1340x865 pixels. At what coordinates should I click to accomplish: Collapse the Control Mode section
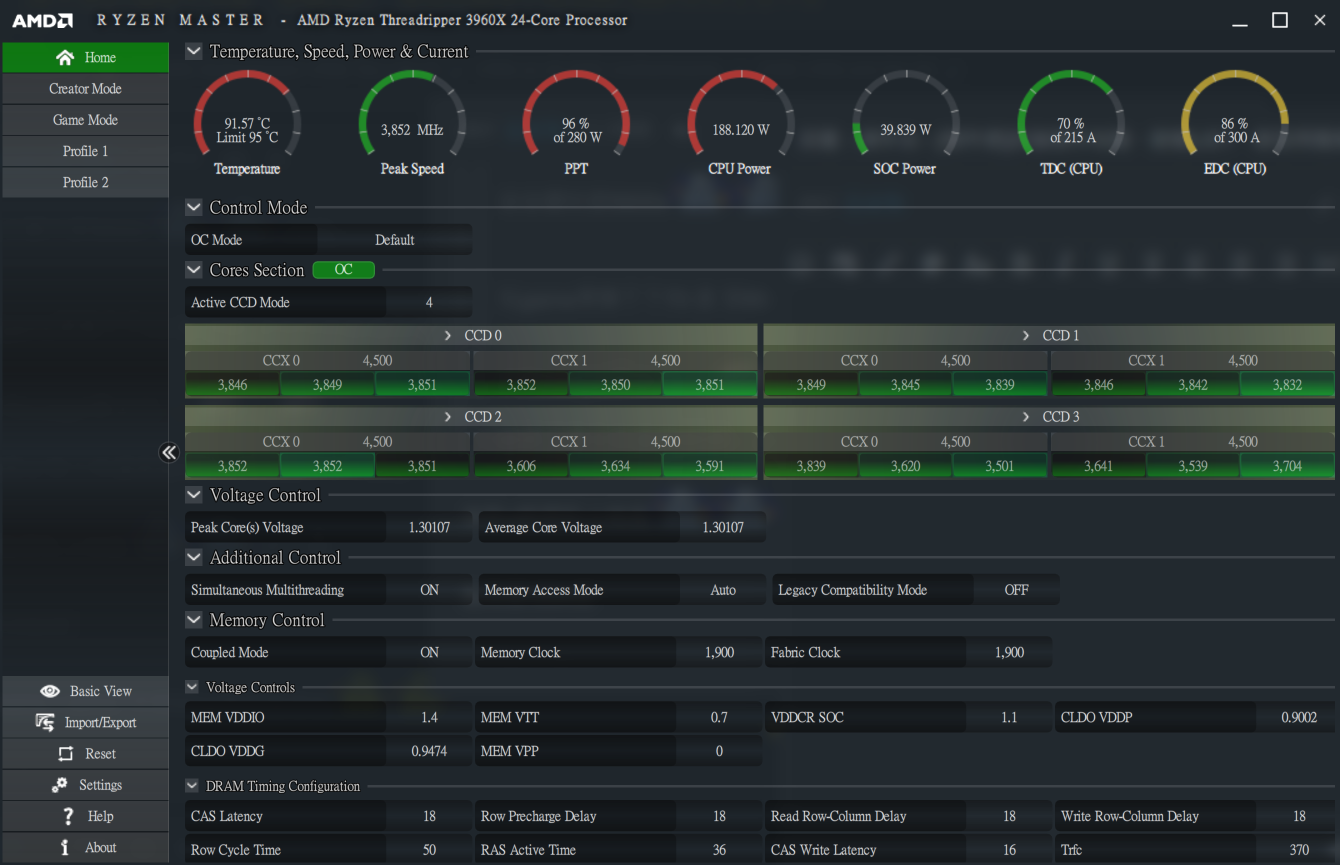194,208
